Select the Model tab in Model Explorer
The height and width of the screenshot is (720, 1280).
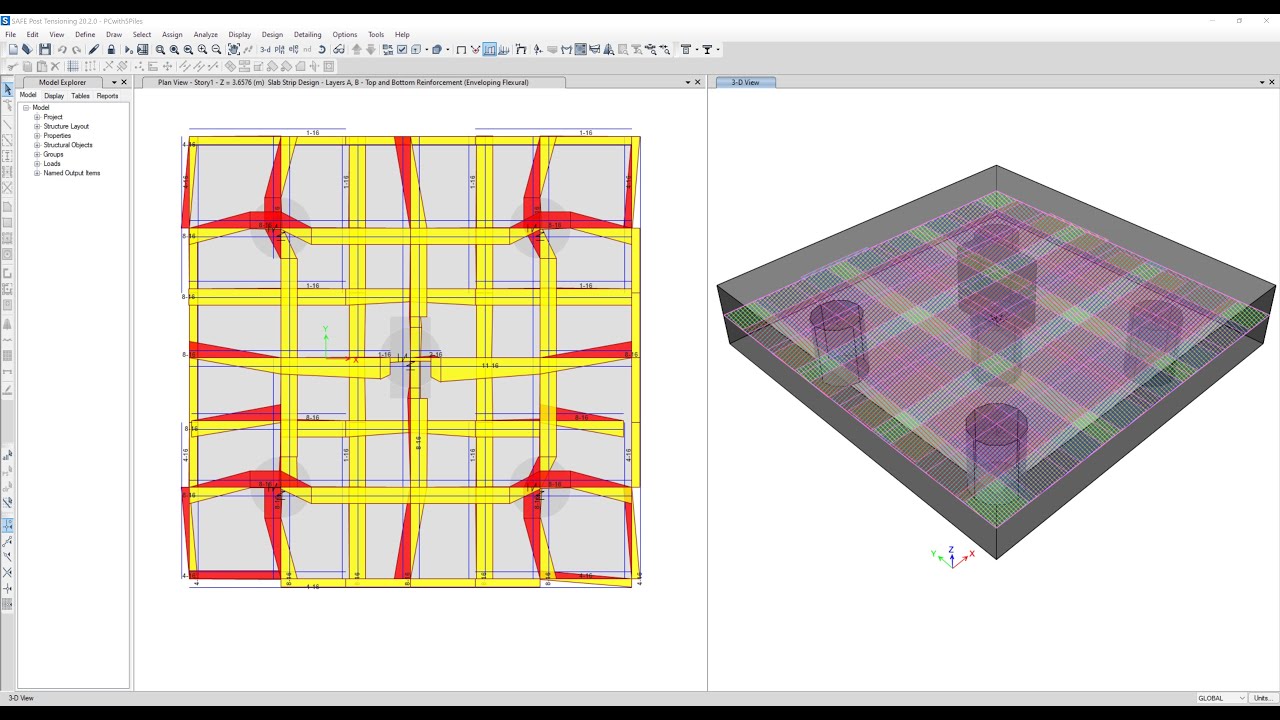click(x=28, y=96)
